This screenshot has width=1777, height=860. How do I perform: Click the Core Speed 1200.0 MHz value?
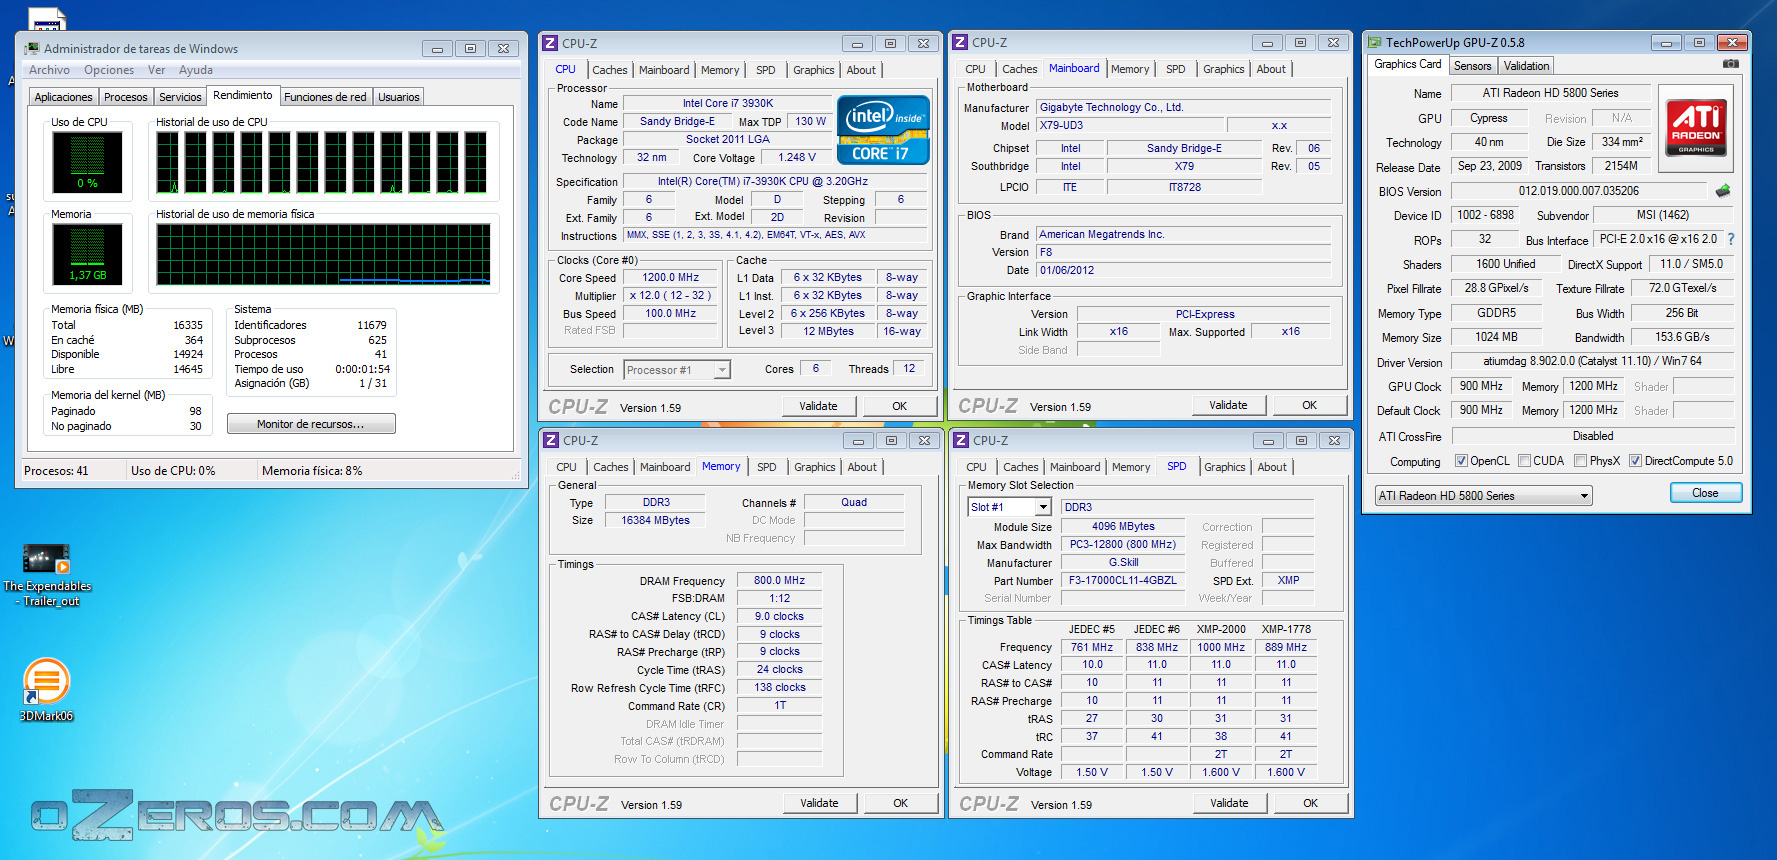click(670, 277)
